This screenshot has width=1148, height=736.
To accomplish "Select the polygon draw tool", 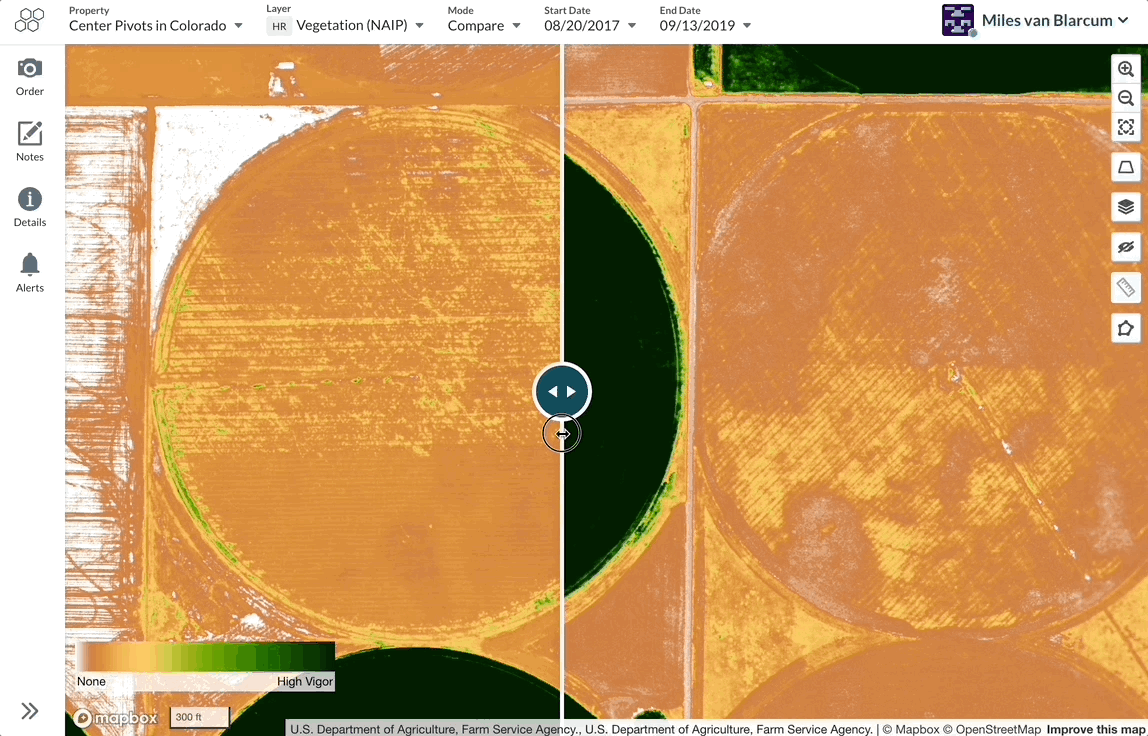I will click(1126, 328).
